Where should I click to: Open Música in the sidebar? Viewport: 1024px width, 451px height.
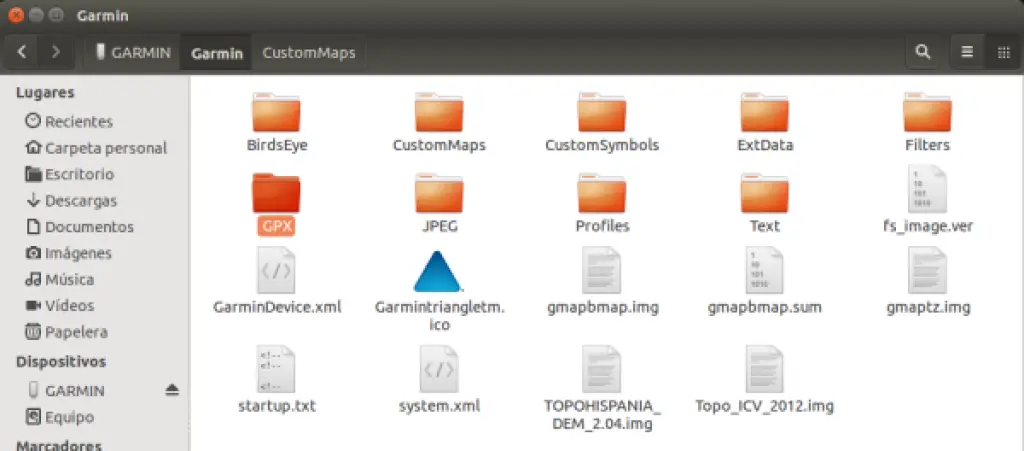click(x=59, y=279)
